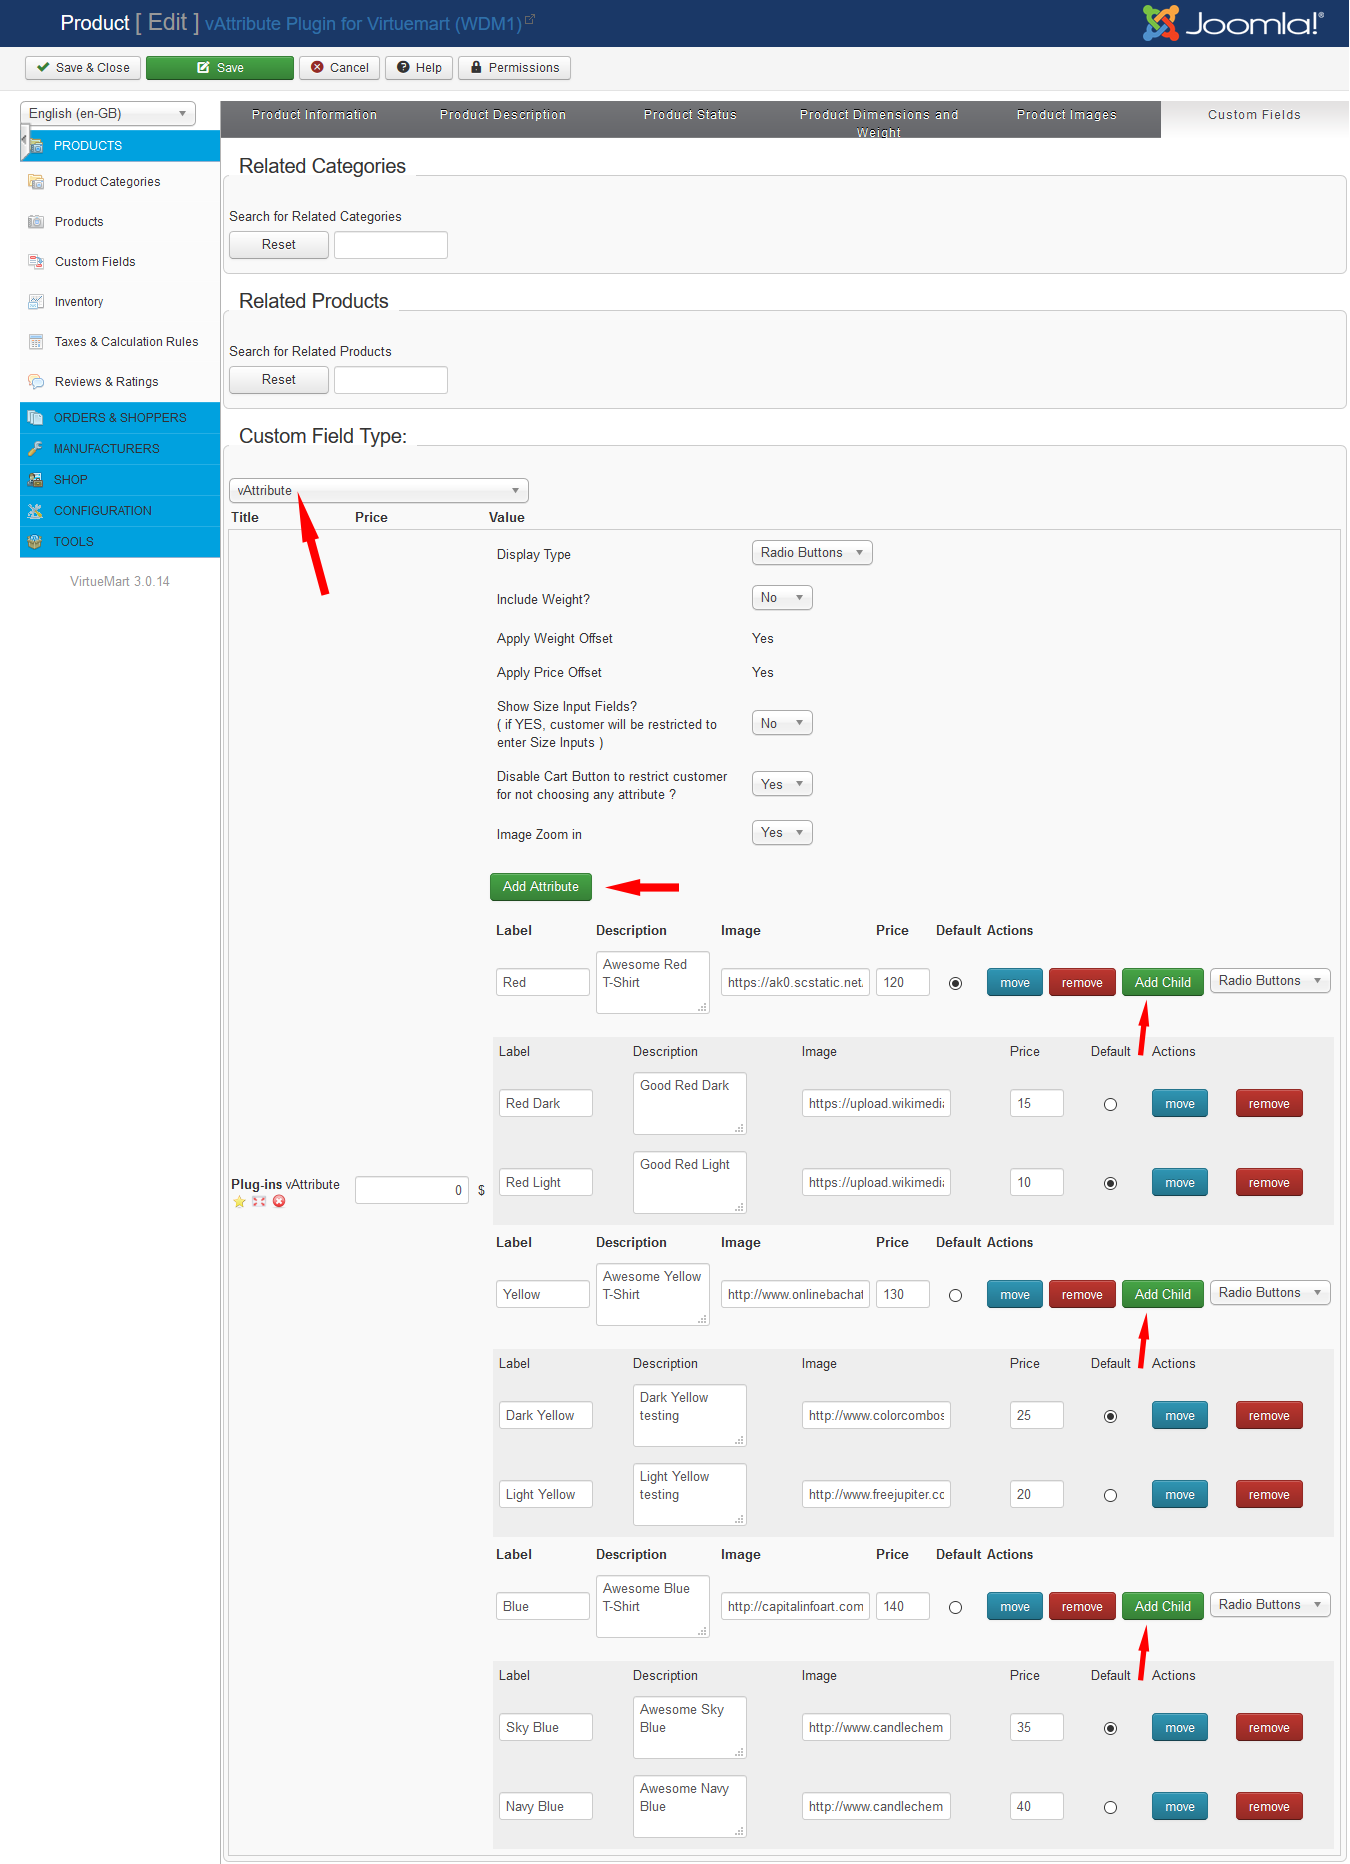Viewport: 1350px width, 1864px height.
Task: Click the Taxes & Calculation Rules calculator icon
Action: [36, 342]
